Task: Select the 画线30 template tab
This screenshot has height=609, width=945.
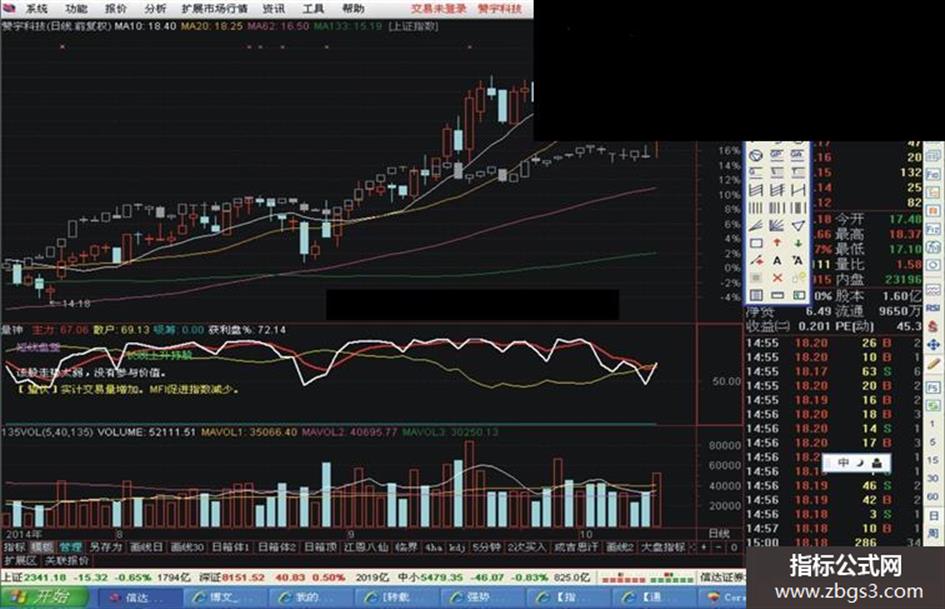Action: pyautogui.click(x=187, y=547)
